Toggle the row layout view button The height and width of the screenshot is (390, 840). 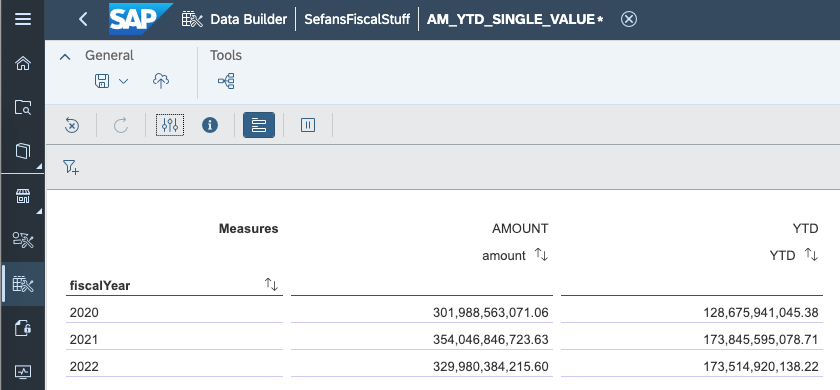coord(259,125)
